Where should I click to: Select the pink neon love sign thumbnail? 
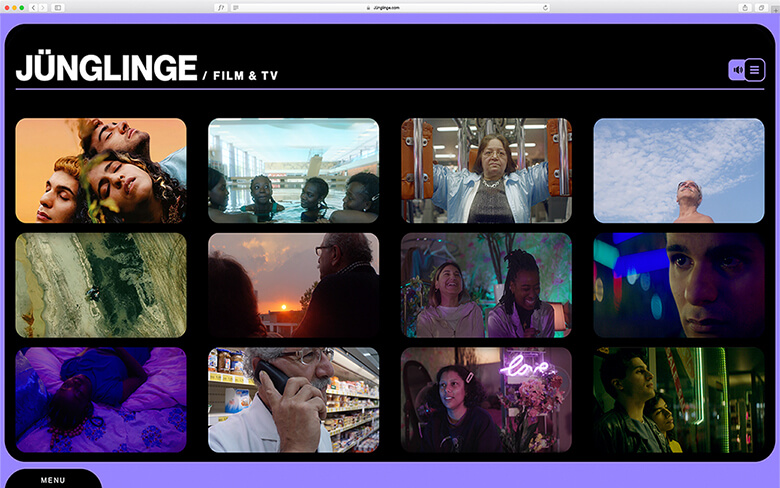coord(486,399)
